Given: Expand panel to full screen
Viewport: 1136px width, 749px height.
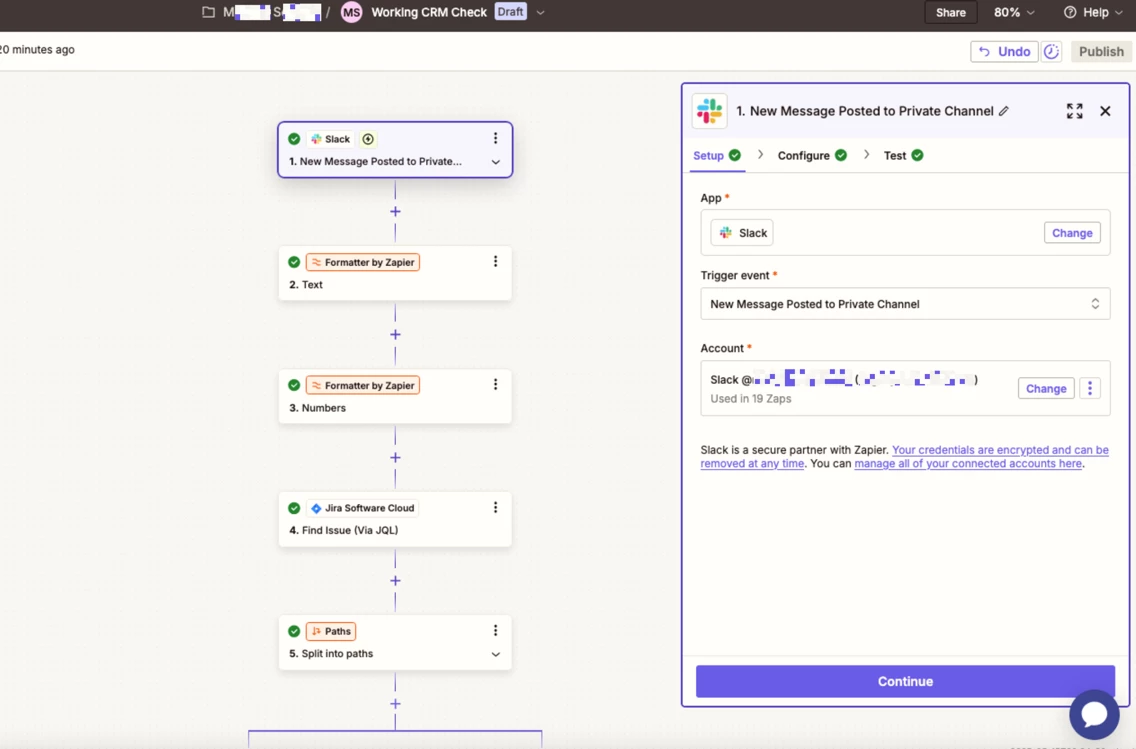Looking at the screenshot, I should pyautogui.click(x=1074, y=111).
